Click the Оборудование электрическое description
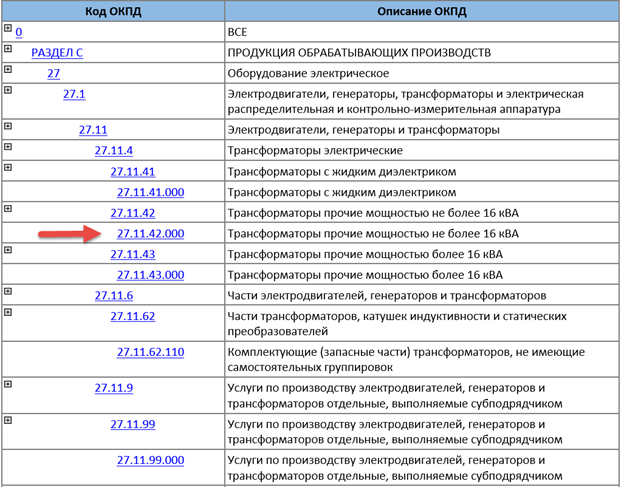This screenshot has width=624, height=487. click(422, 73)
